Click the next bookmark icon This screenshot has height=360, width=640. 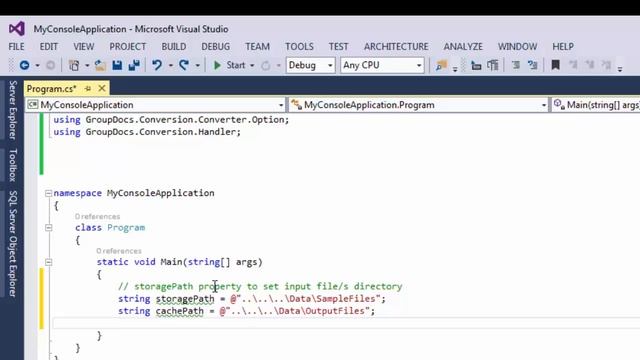click(x=590, y=65)
